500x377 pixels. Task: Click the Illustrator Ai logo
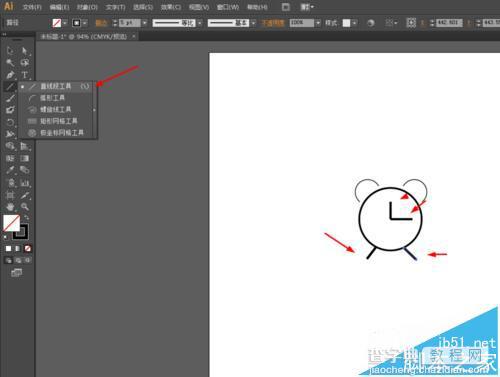pyautogui.click(x=9, y=6)
